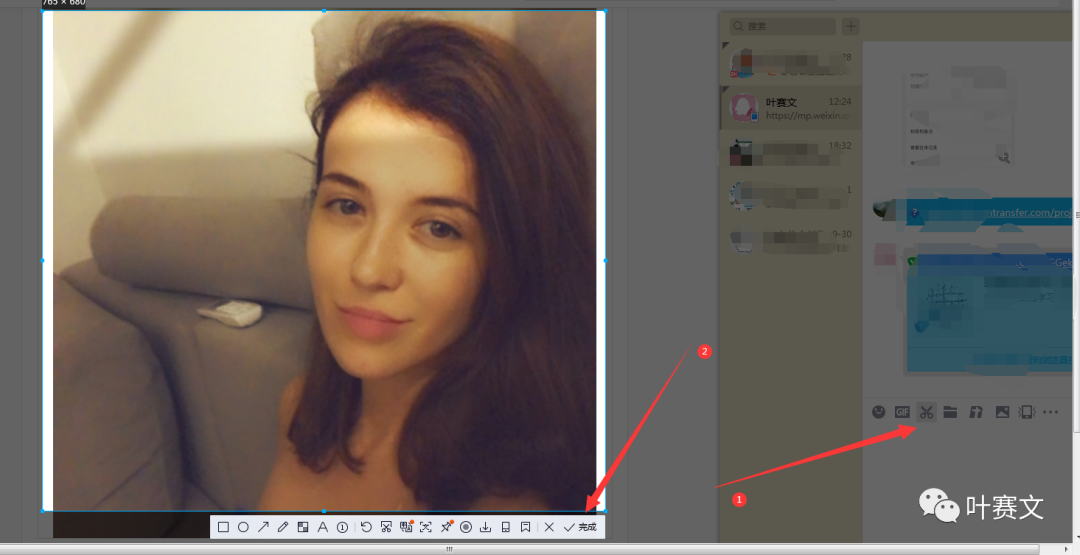Open the emoji picker in the chat window
The width and height of the screenshot is (1080, 555).
tap(878, 412)
